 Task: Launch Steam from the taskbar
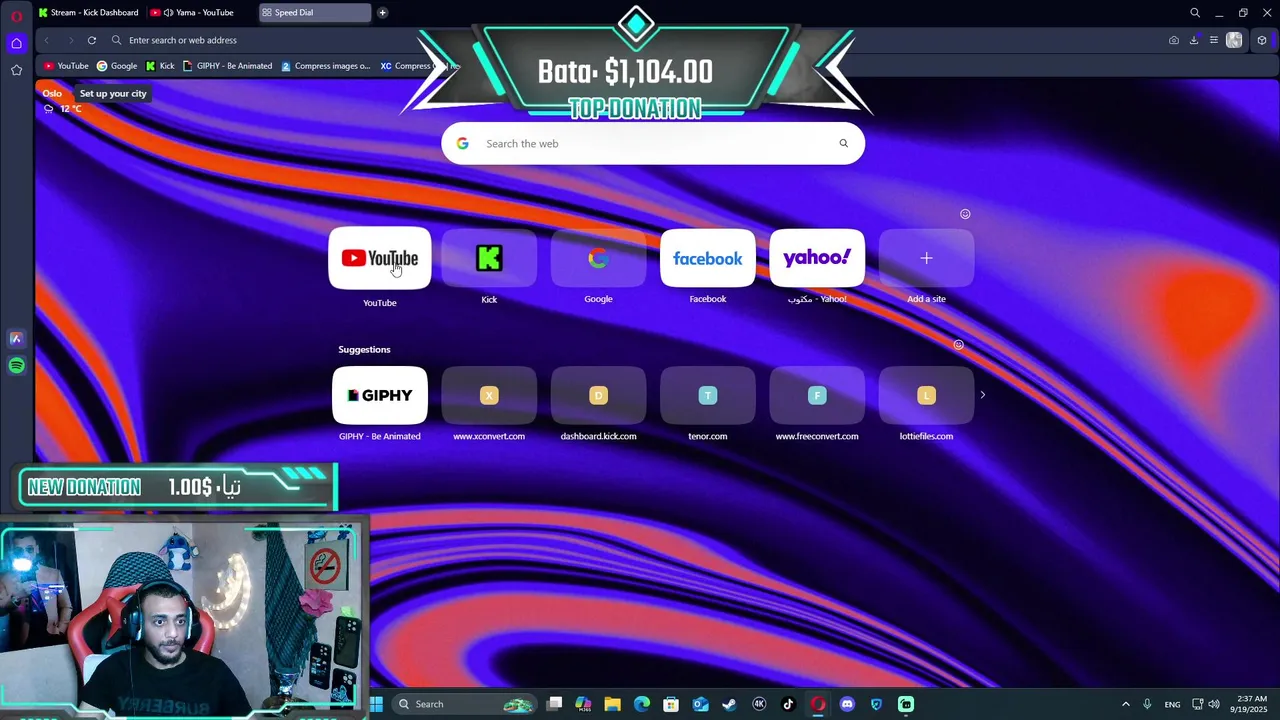[x=730, y=704]
